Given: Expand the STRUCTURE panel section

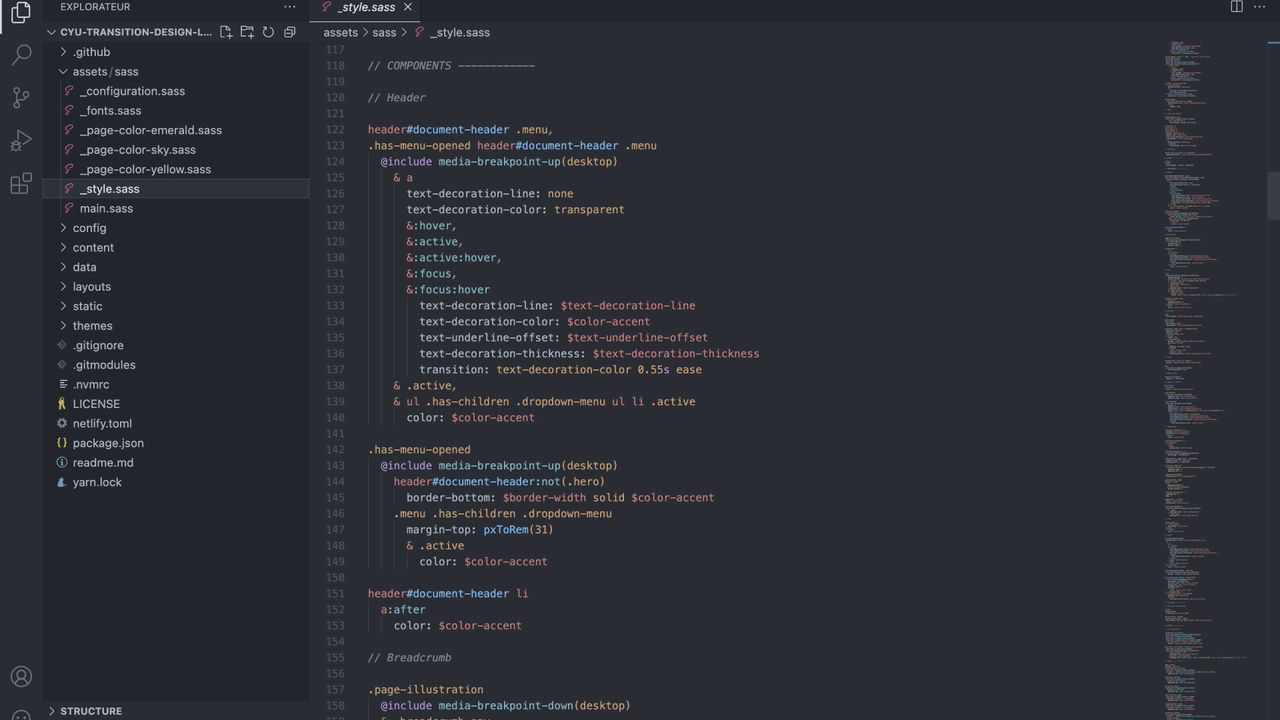Looking at the screenshot, I should [x=90, y=711].
